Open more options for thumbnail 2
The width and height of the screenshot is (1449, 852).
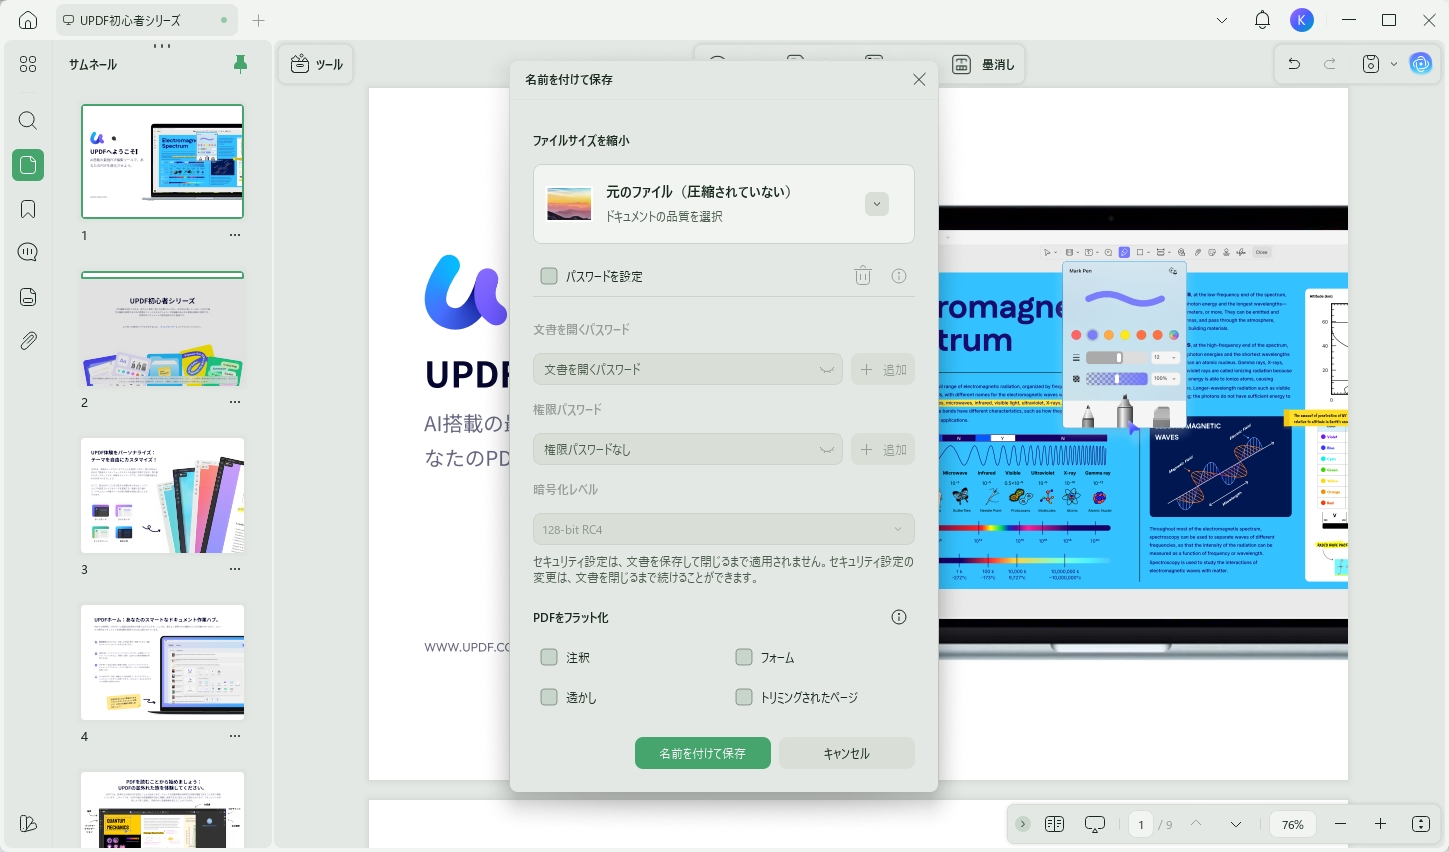[235, 403]
